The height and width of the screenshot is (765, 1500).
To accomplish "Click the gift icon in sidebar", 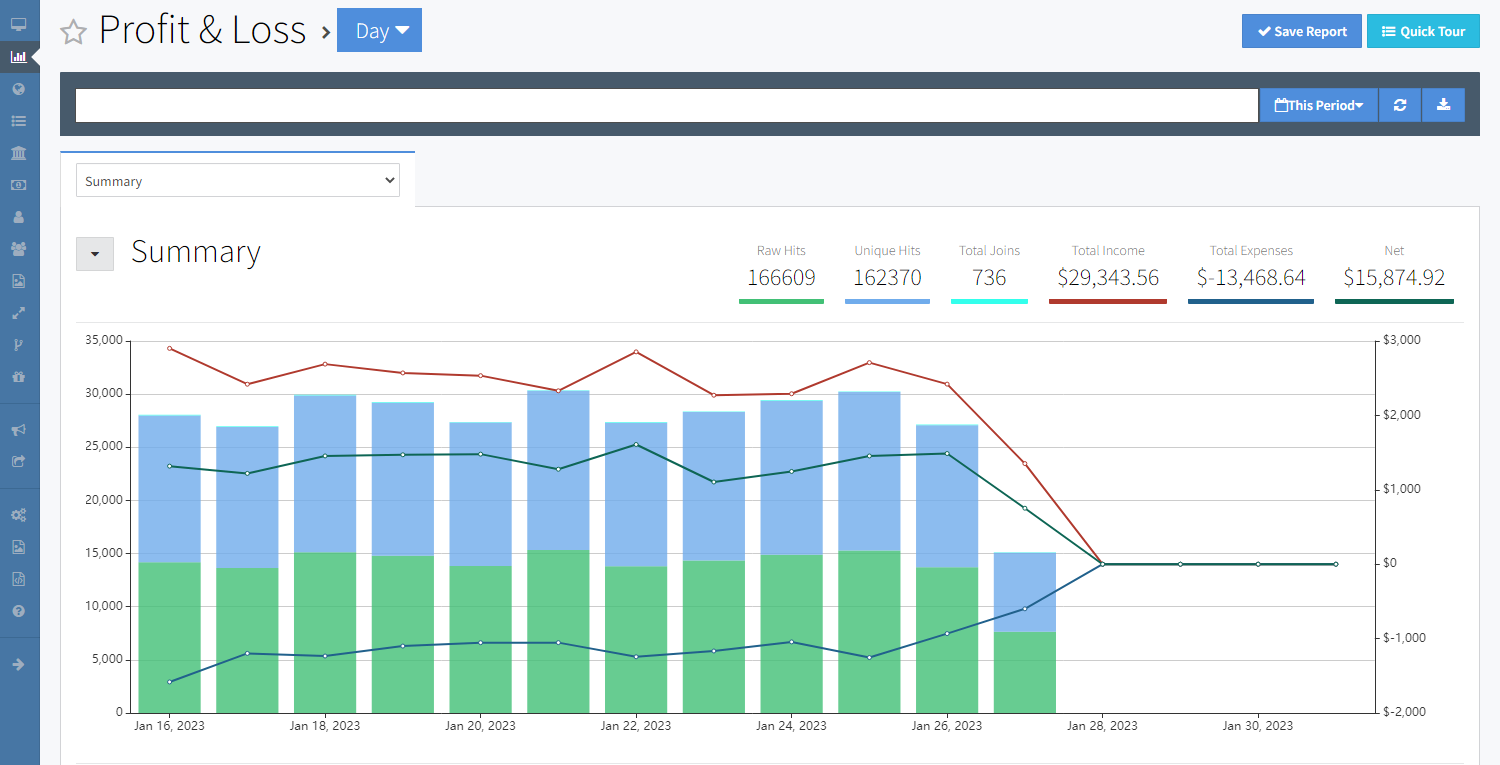I will click(18, 377).
